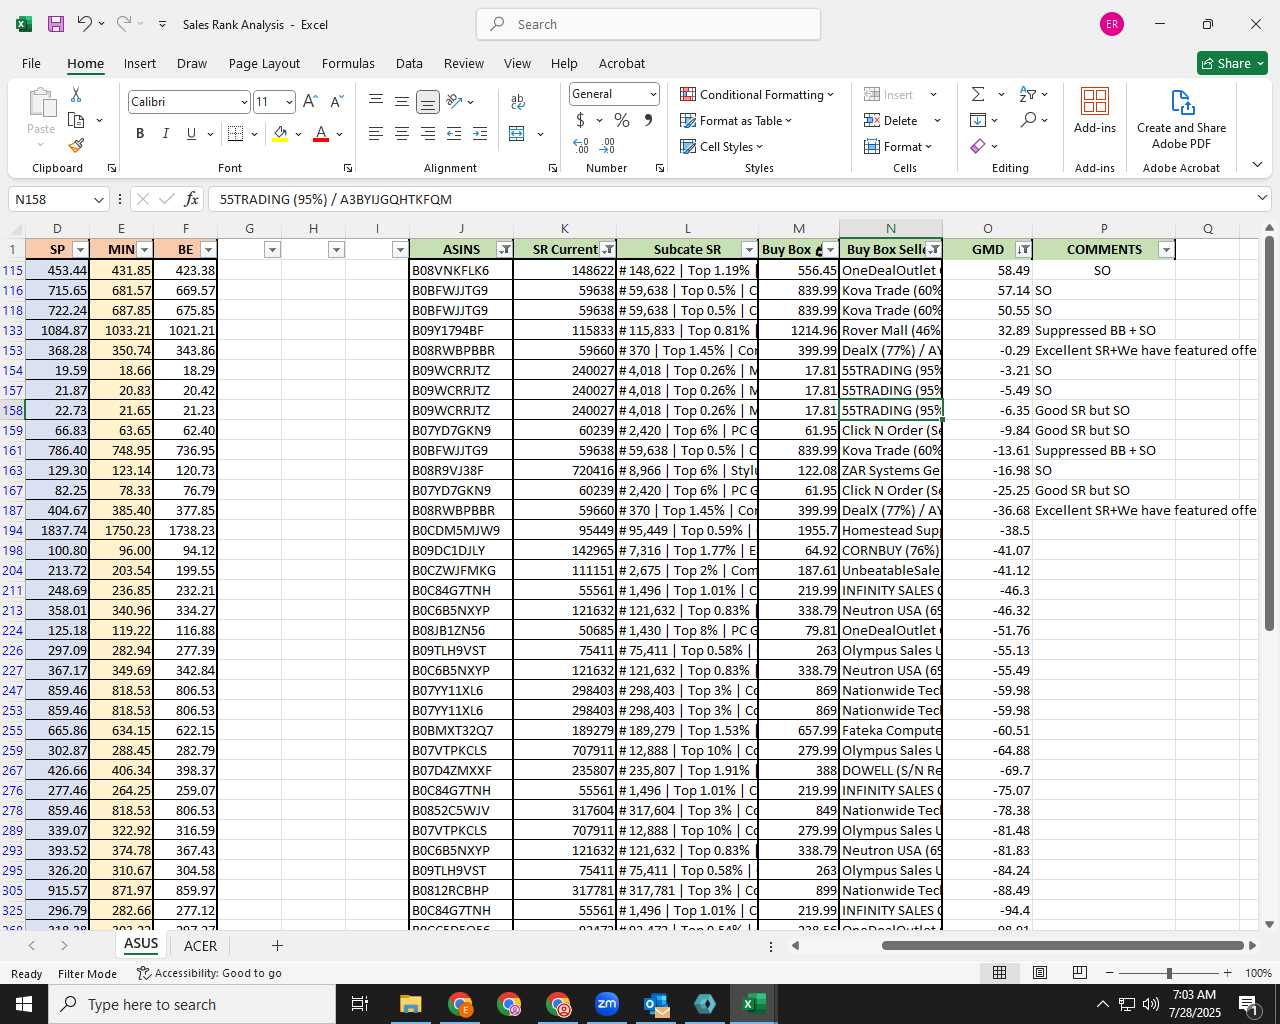Image resolution: width=1280 pixels, height=1024 pixels.
Task: Expand the Name Box dropdown
Action: pos(98,199)
